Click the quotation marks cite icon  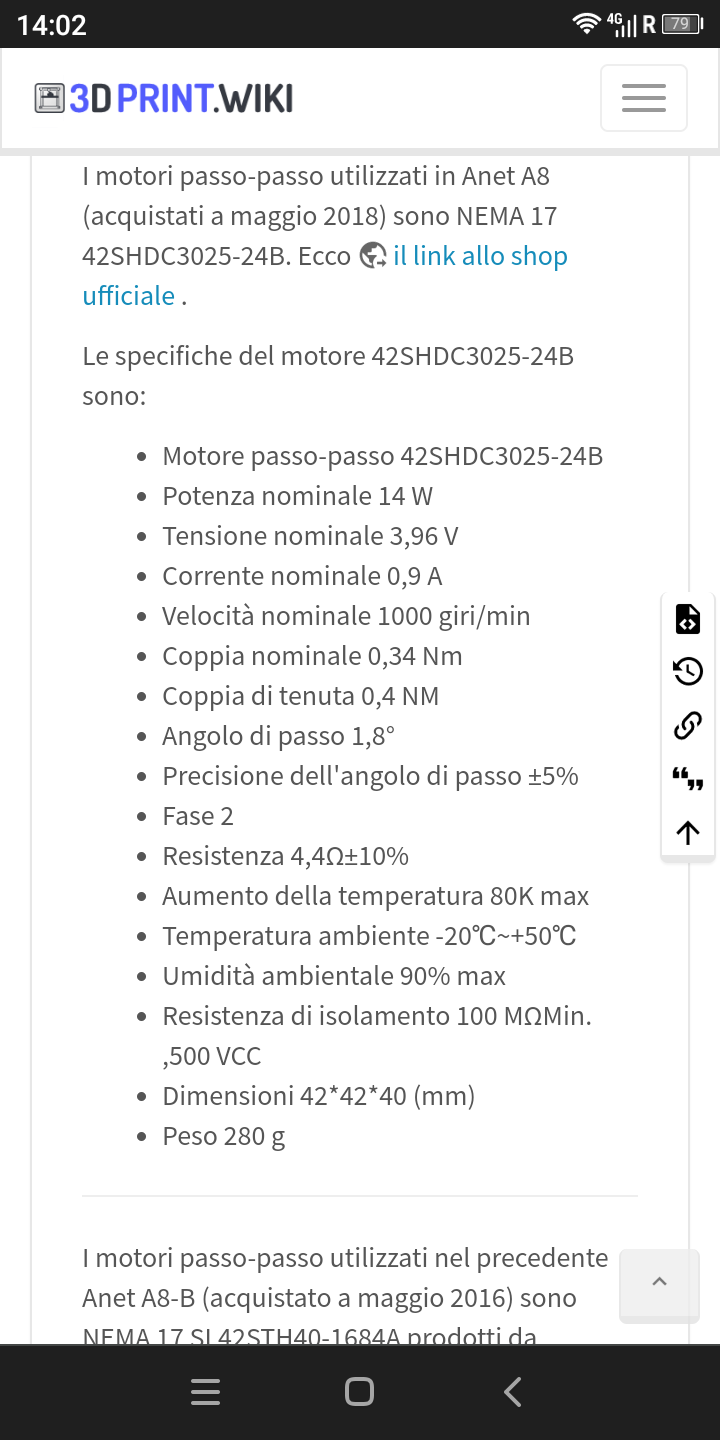tap(688, 778)
